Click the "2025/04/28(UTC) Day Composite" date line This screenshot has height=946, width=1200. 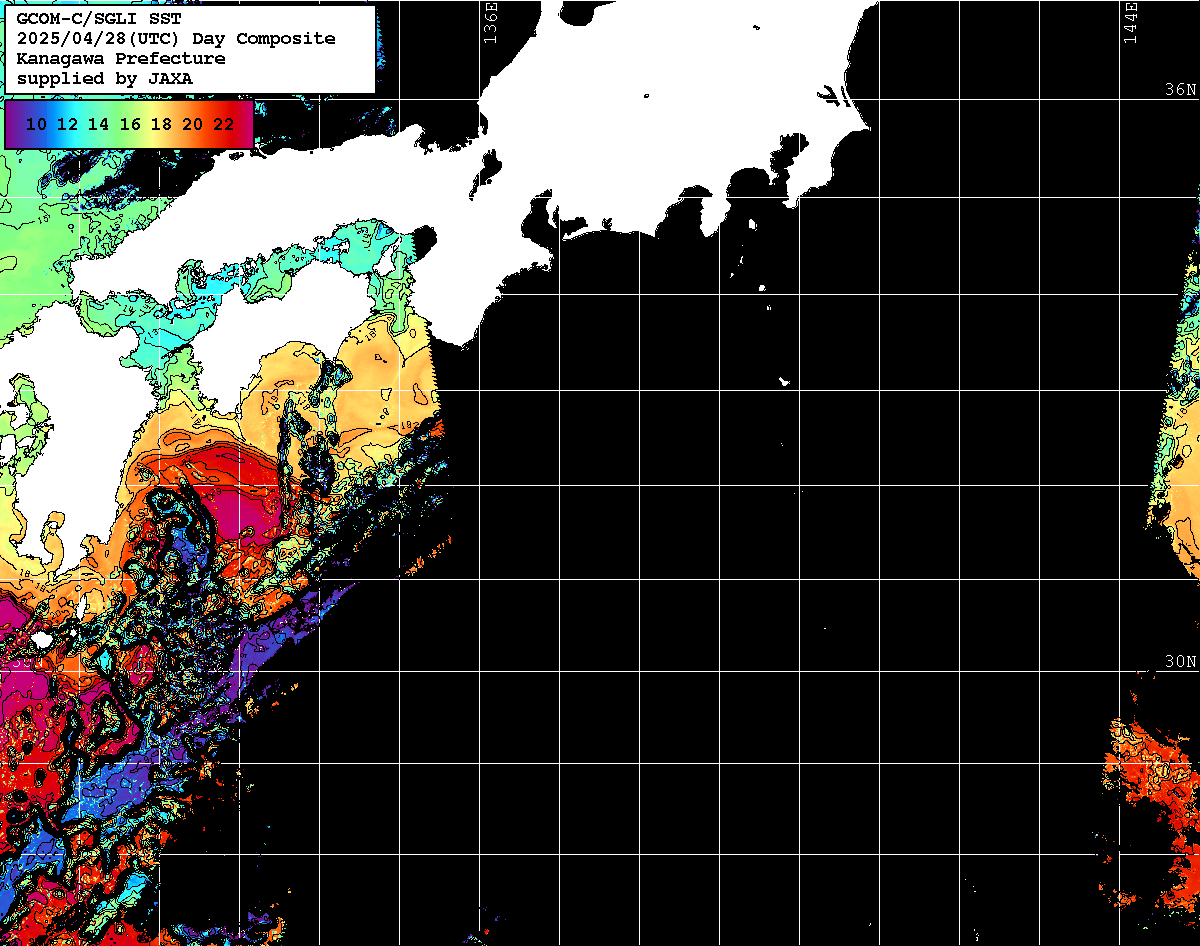176,39
